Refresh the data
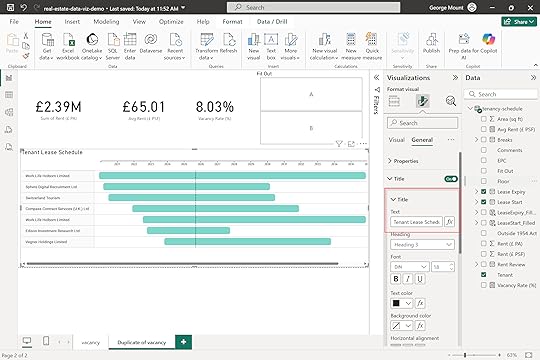 (x=228, y=43)
